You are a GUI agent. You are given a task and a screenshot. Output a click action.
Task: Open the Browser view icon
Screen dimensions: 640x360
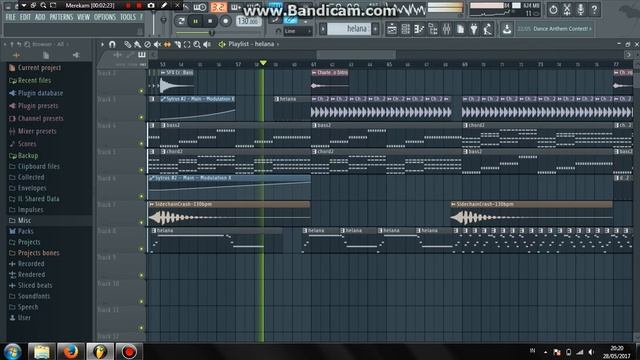433,29
